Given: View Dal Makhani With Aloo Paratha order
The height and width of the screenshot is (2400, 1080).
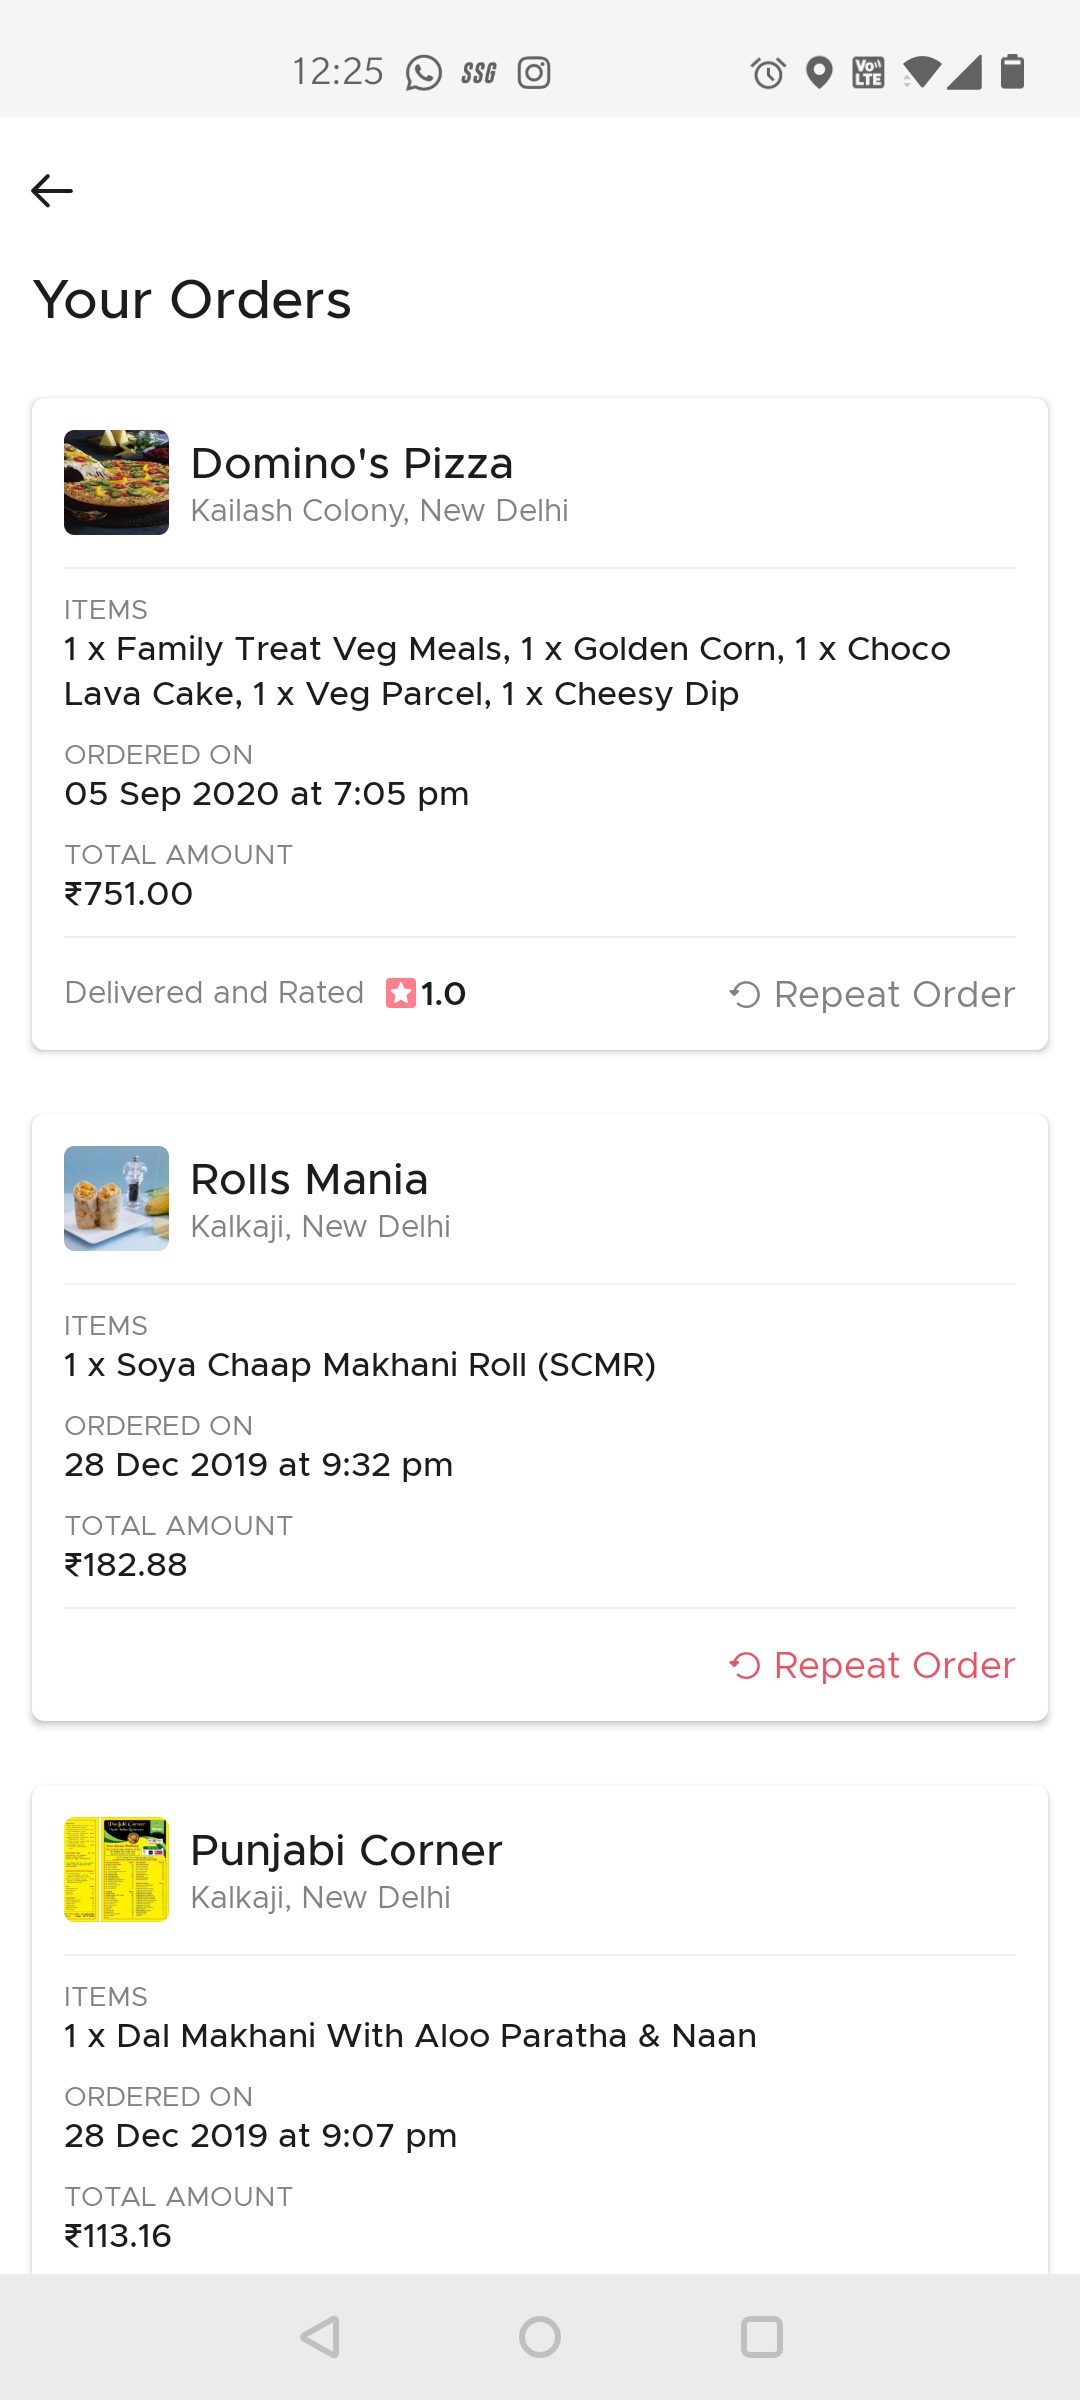Looking at the screenshot, I should 410,2036.
